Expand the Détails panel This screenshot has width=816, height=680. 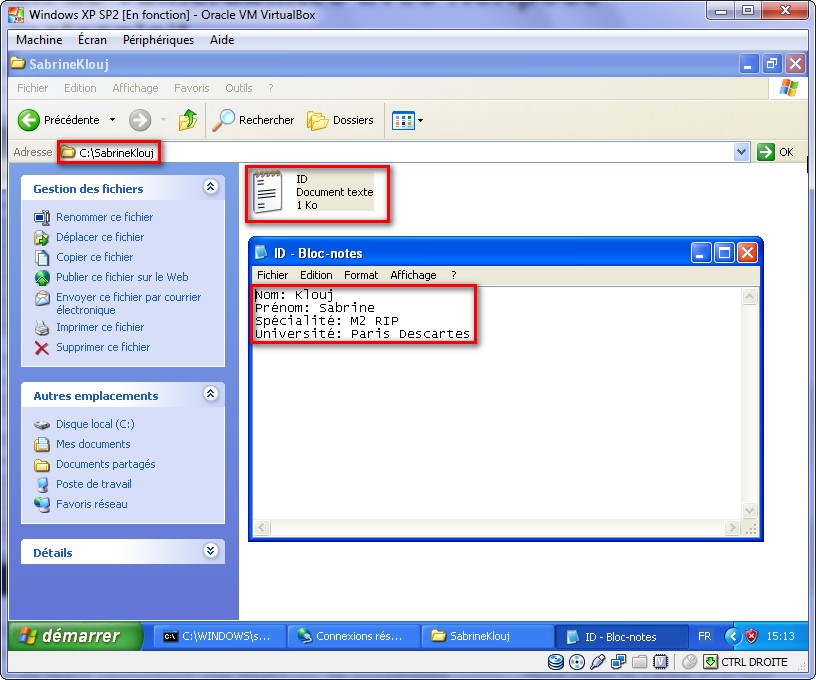210,550
